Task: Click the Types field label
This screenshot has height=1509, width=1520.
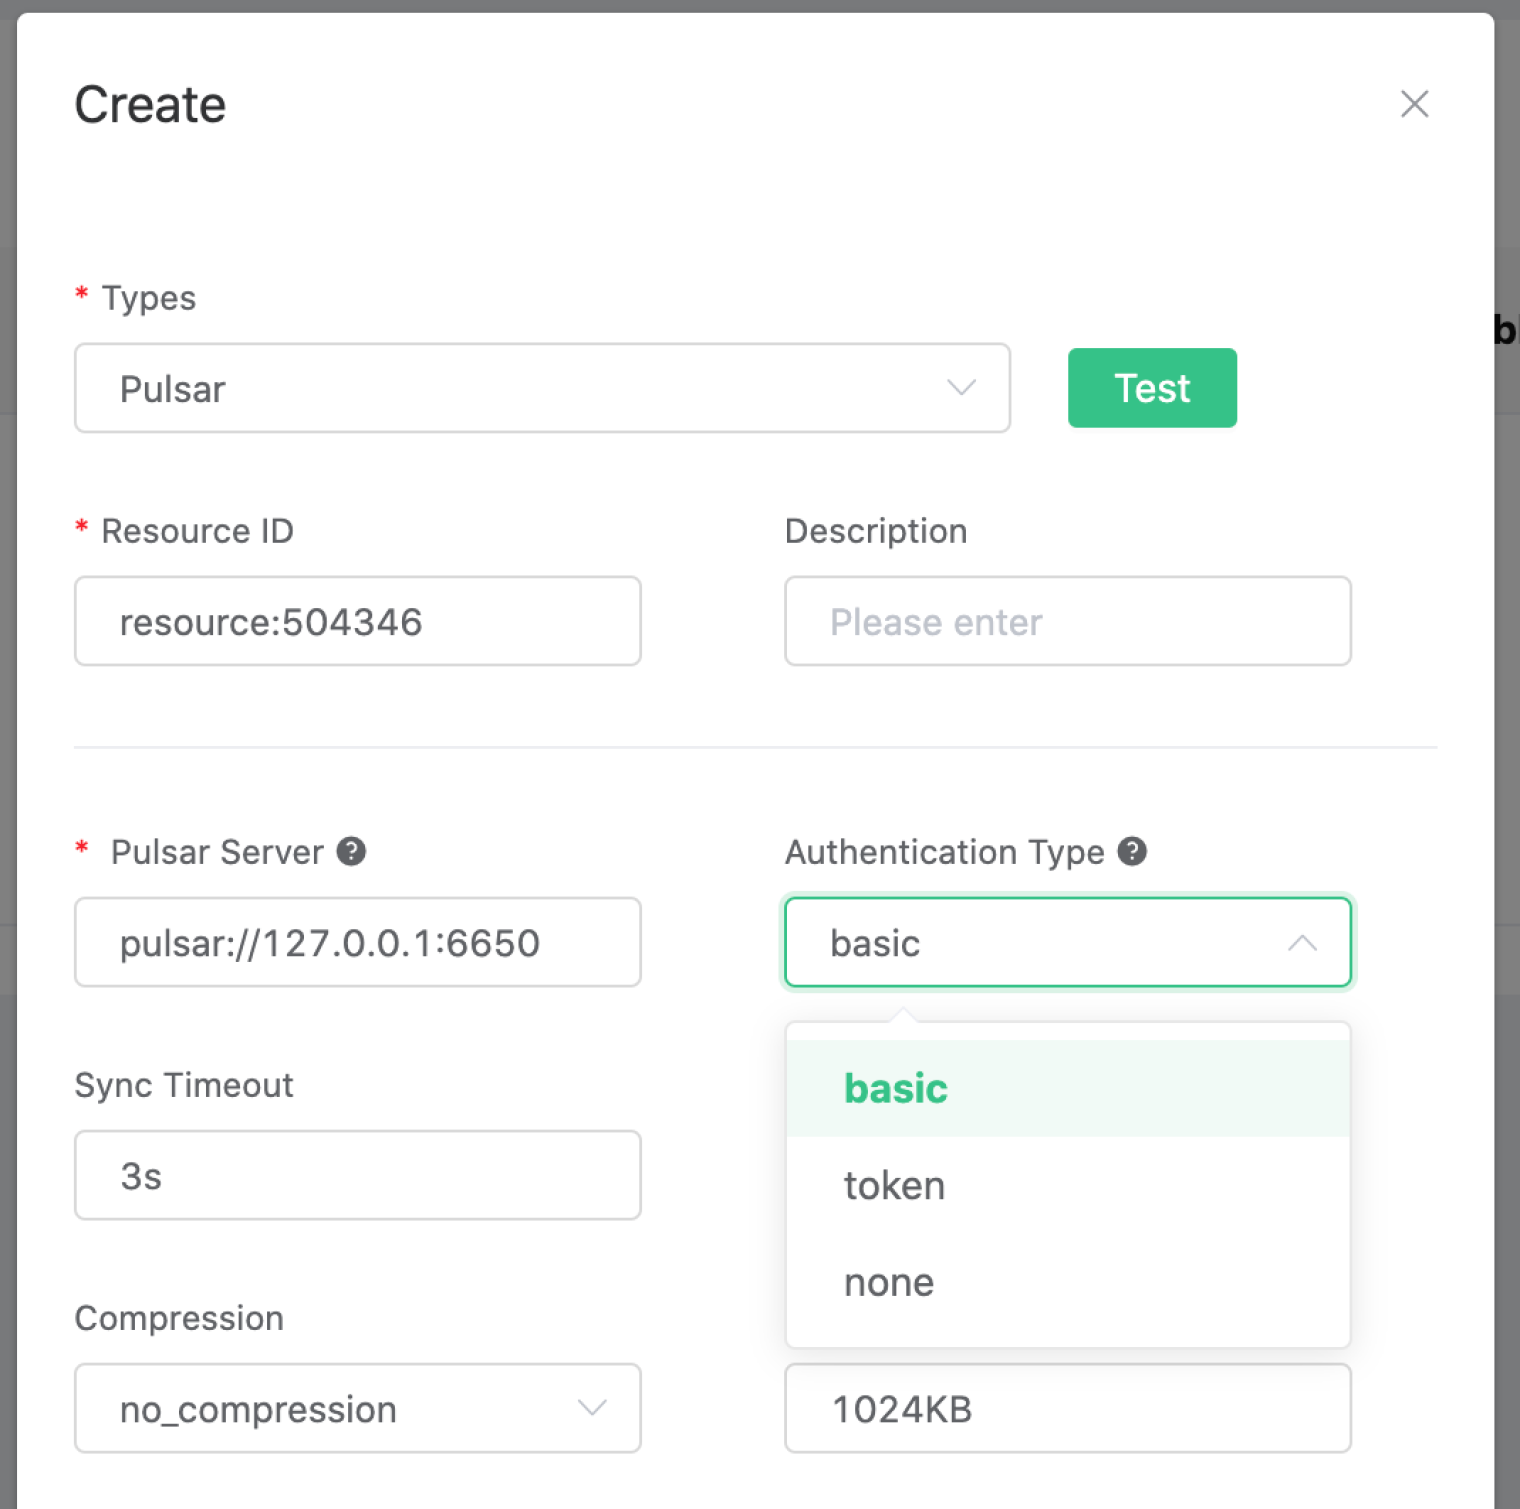Action: pos(149,298)
